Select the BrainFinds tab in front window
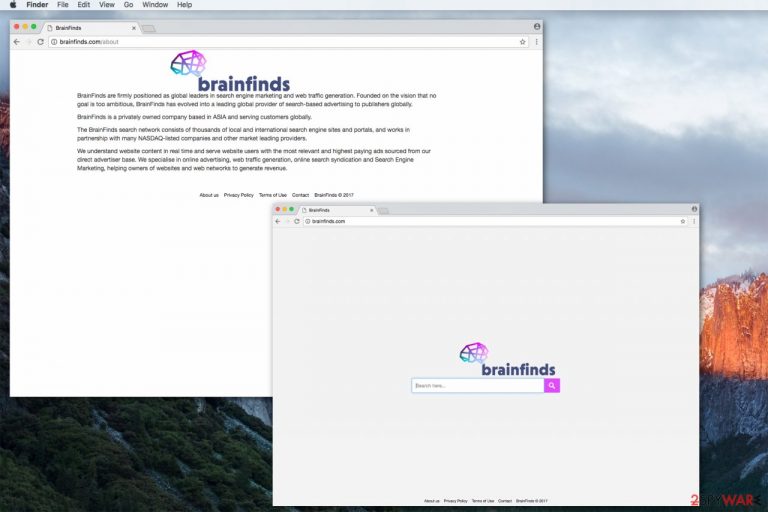The height and width of the screenshot is (512, 768). [337, 210]
